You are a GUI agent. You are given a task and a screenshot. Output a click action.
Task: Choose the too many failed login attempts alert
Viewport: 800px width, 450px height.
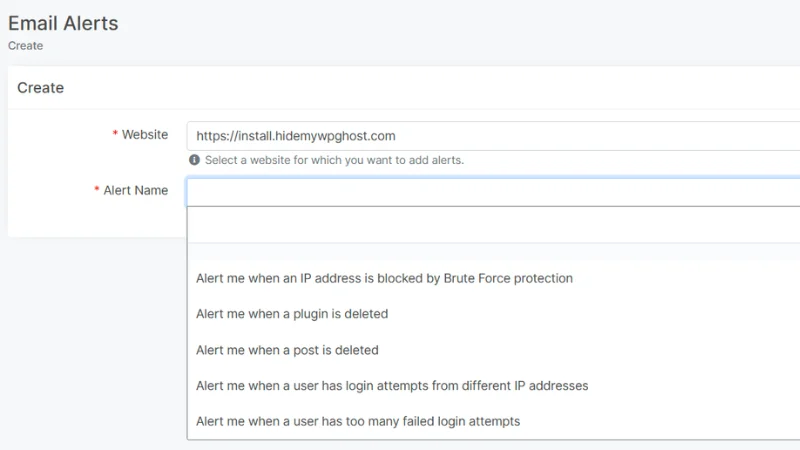358,421
